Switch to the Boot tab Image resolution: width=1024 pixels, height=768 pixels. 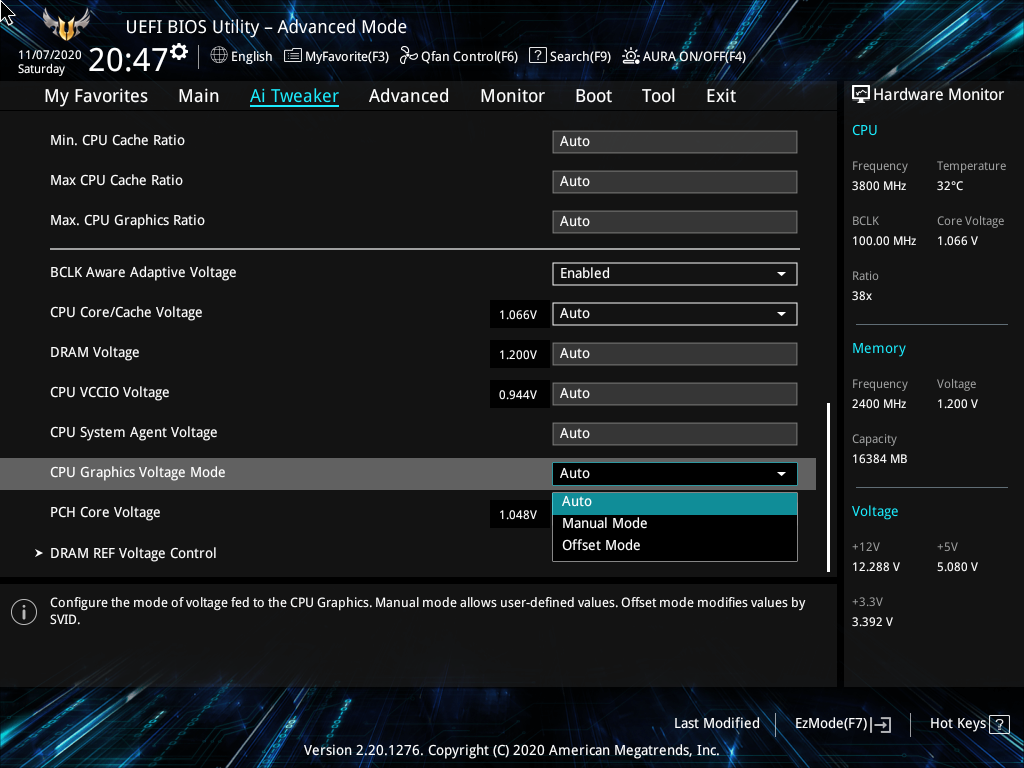click(x=593, y=95)
